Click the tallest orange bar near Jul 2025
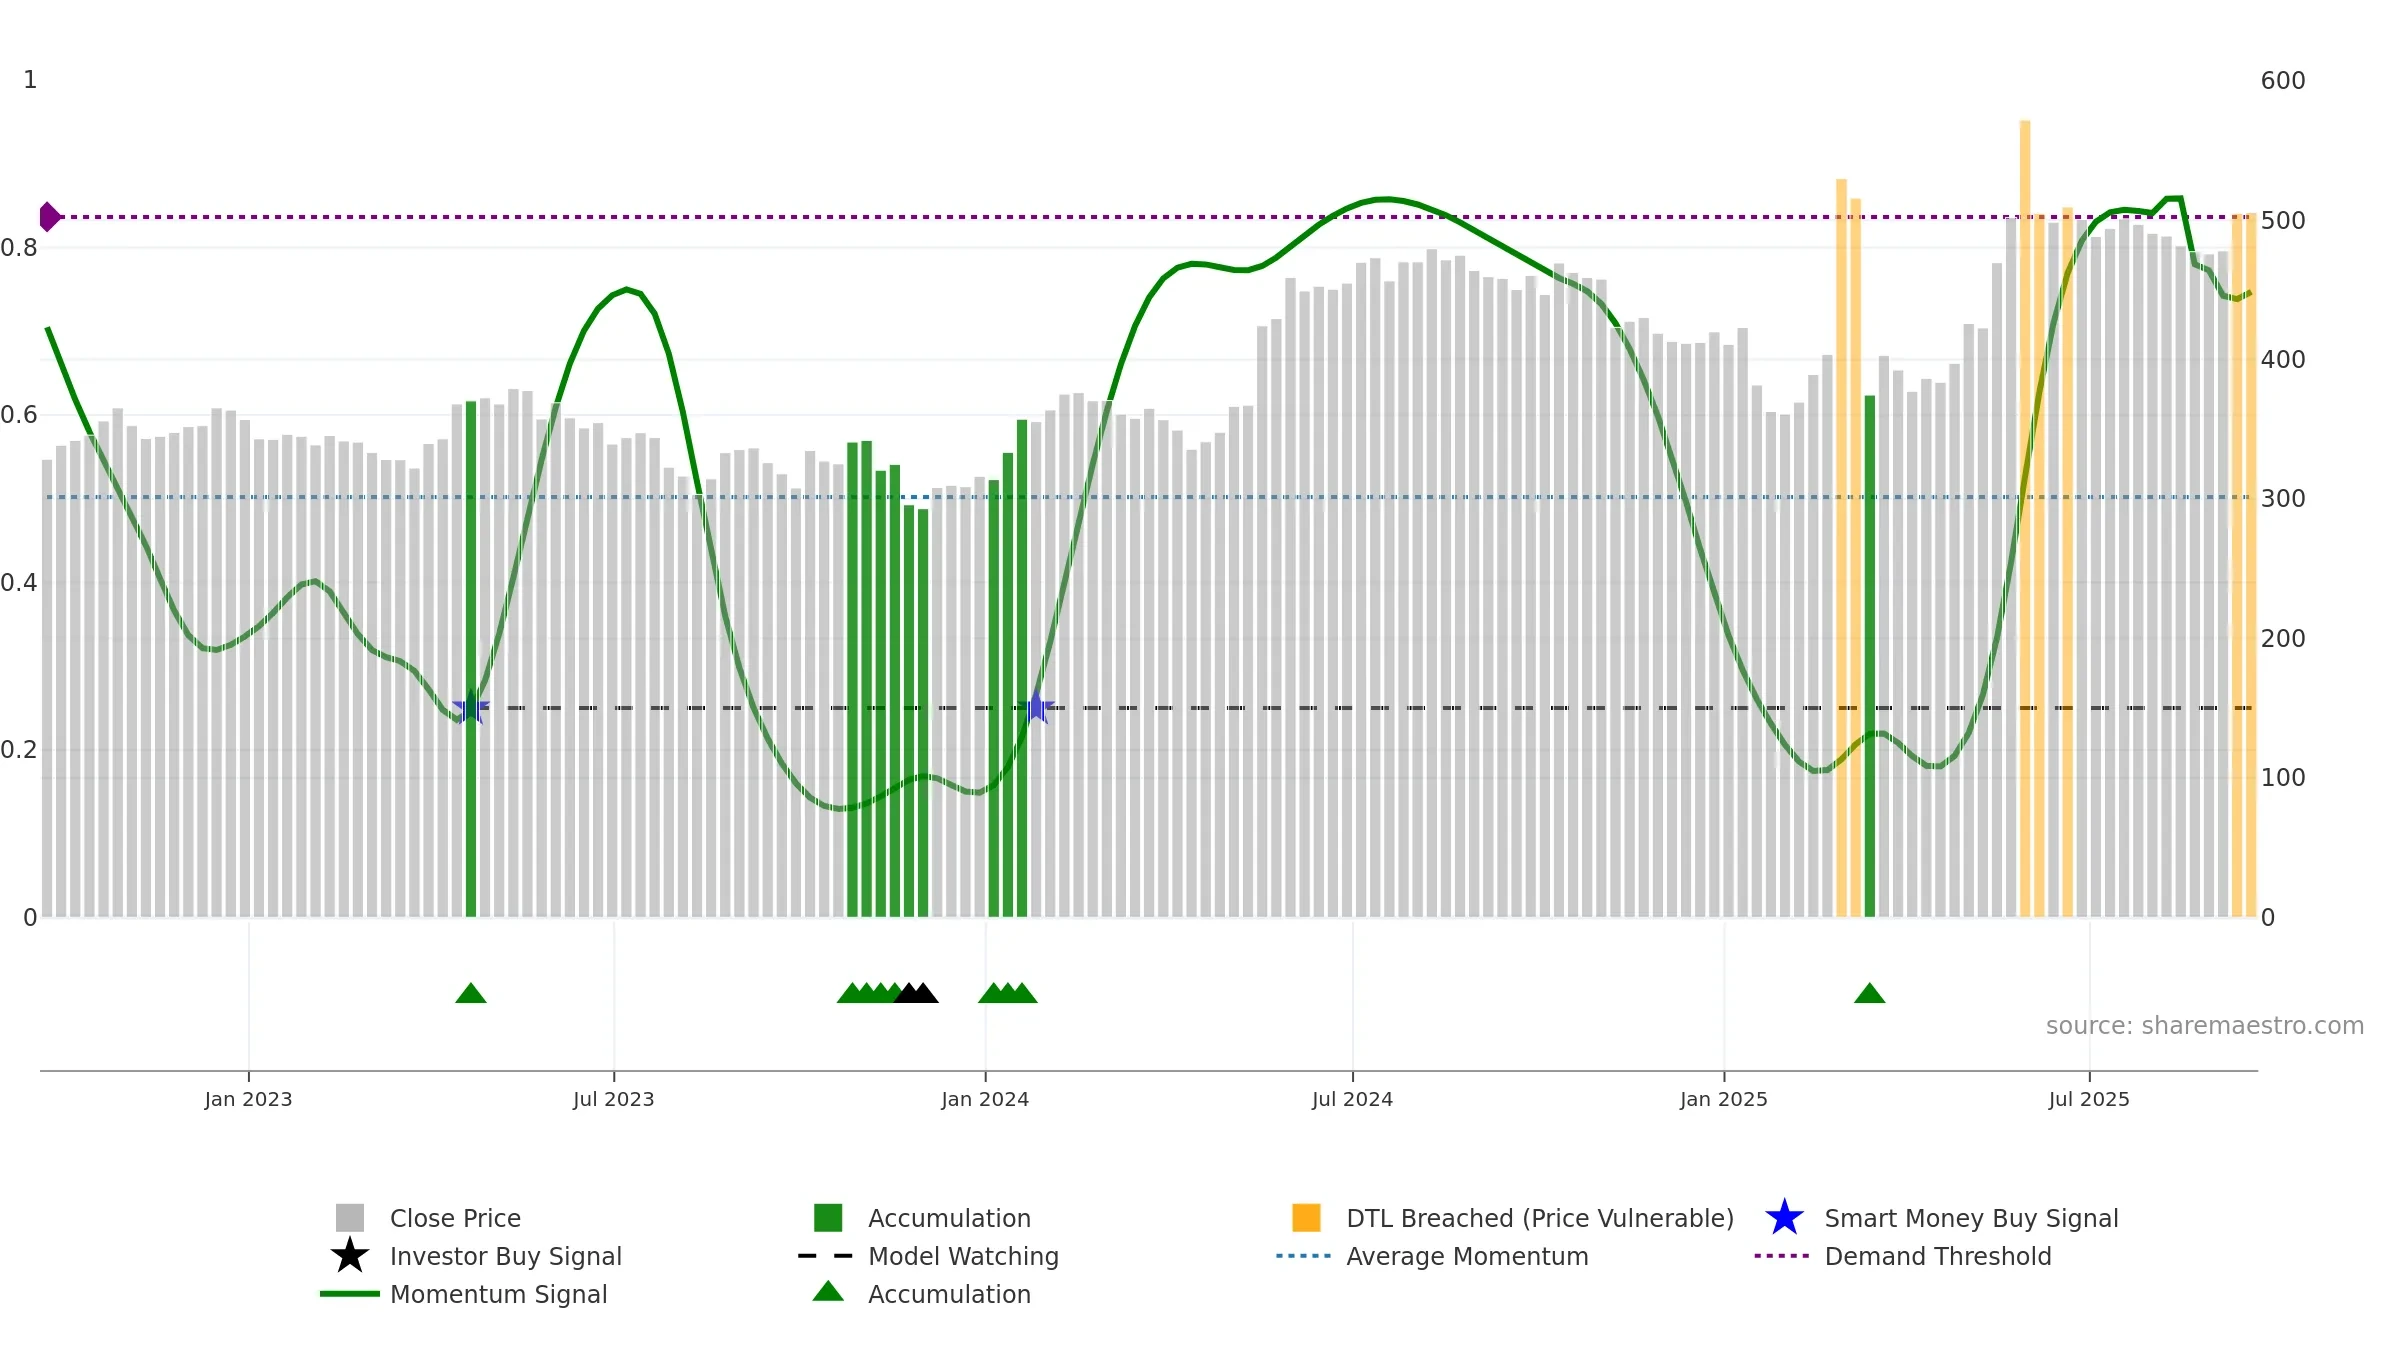 pos(2025,518)
